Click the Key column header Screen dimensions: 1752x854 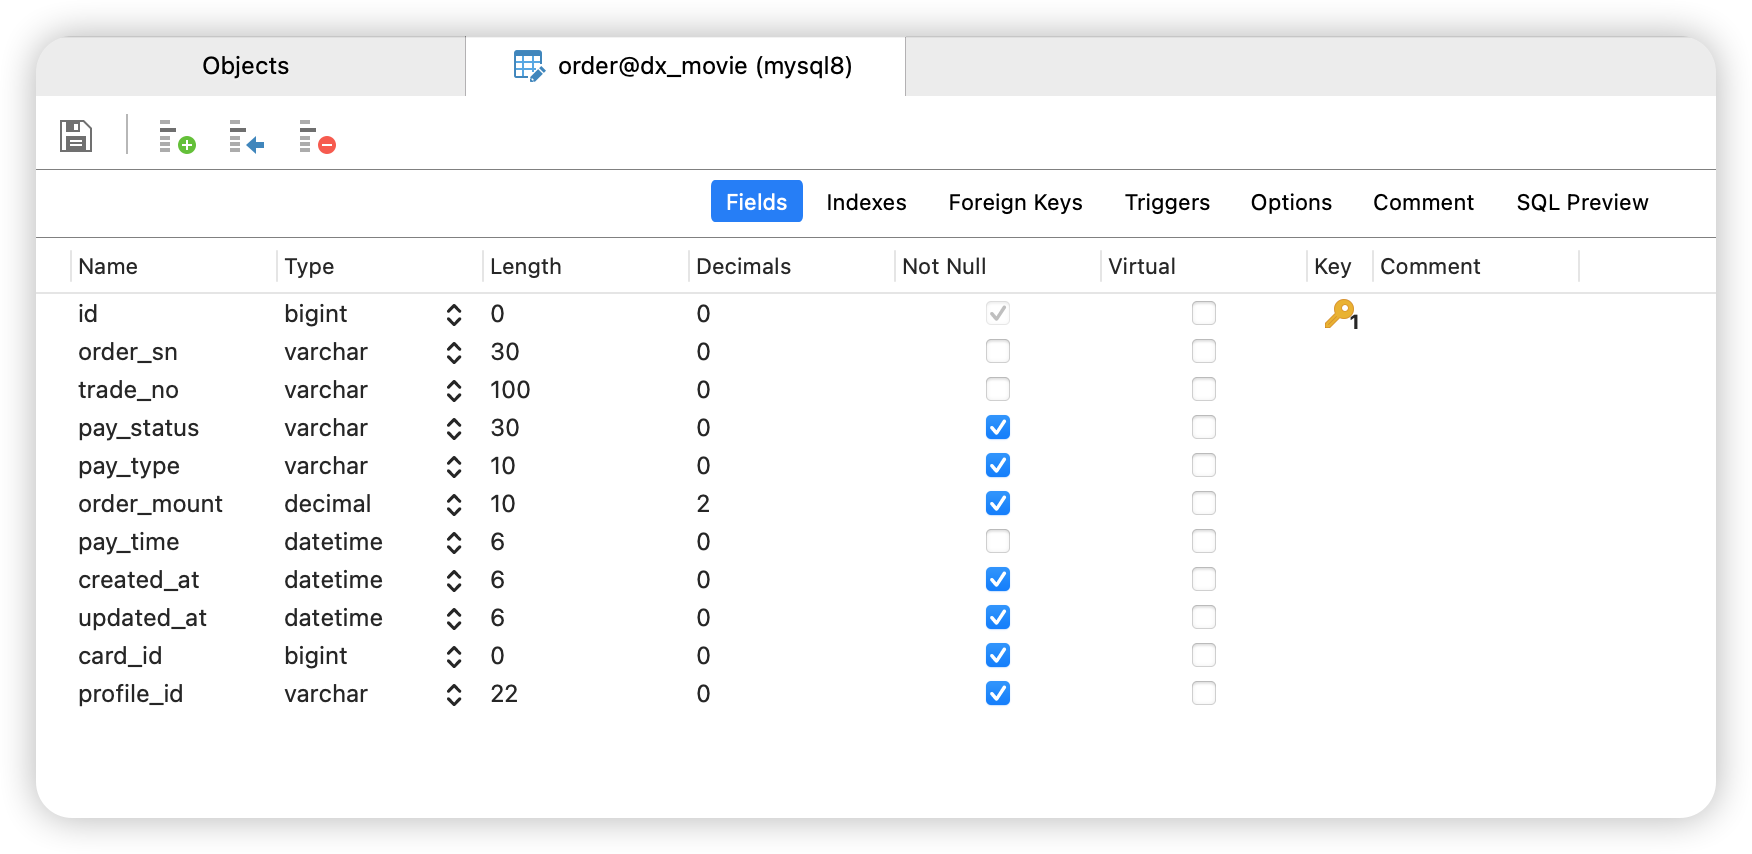pos(1339,266)
